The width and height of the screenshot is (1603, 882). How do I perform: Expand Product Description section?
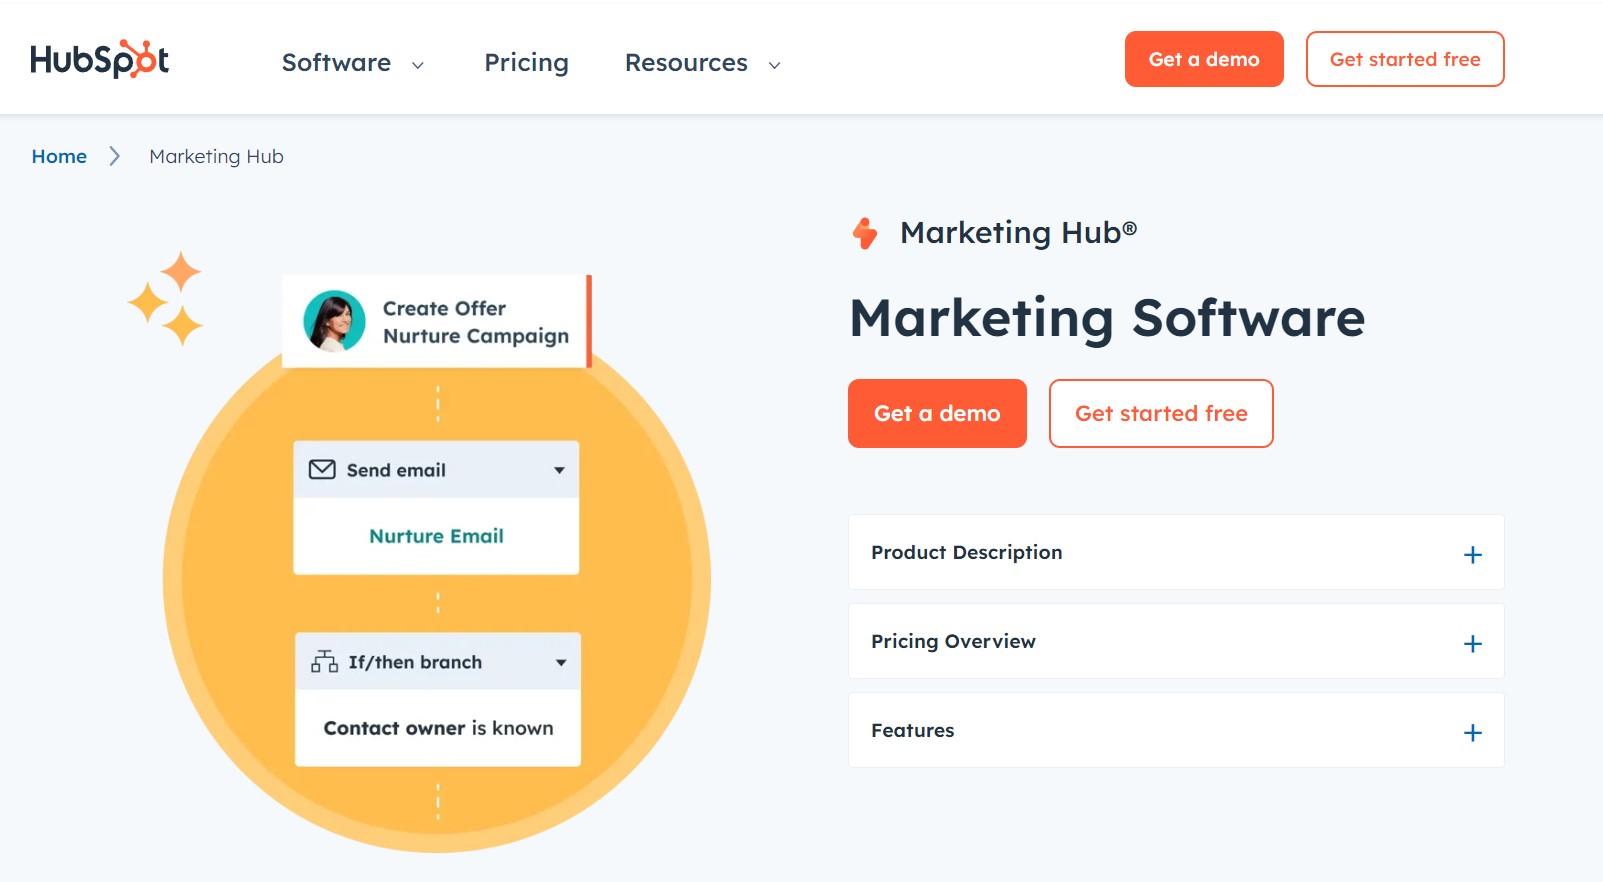pyautogui.click(x=1176, y=552)
